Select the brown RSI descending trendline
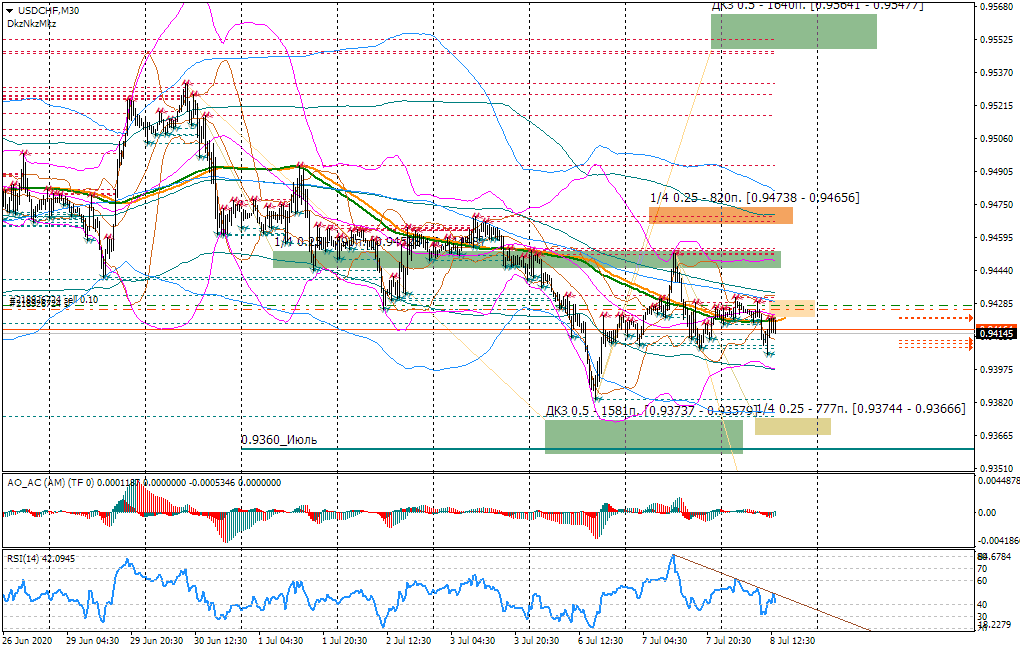The image size is (1020, 652). click(772, 593)
